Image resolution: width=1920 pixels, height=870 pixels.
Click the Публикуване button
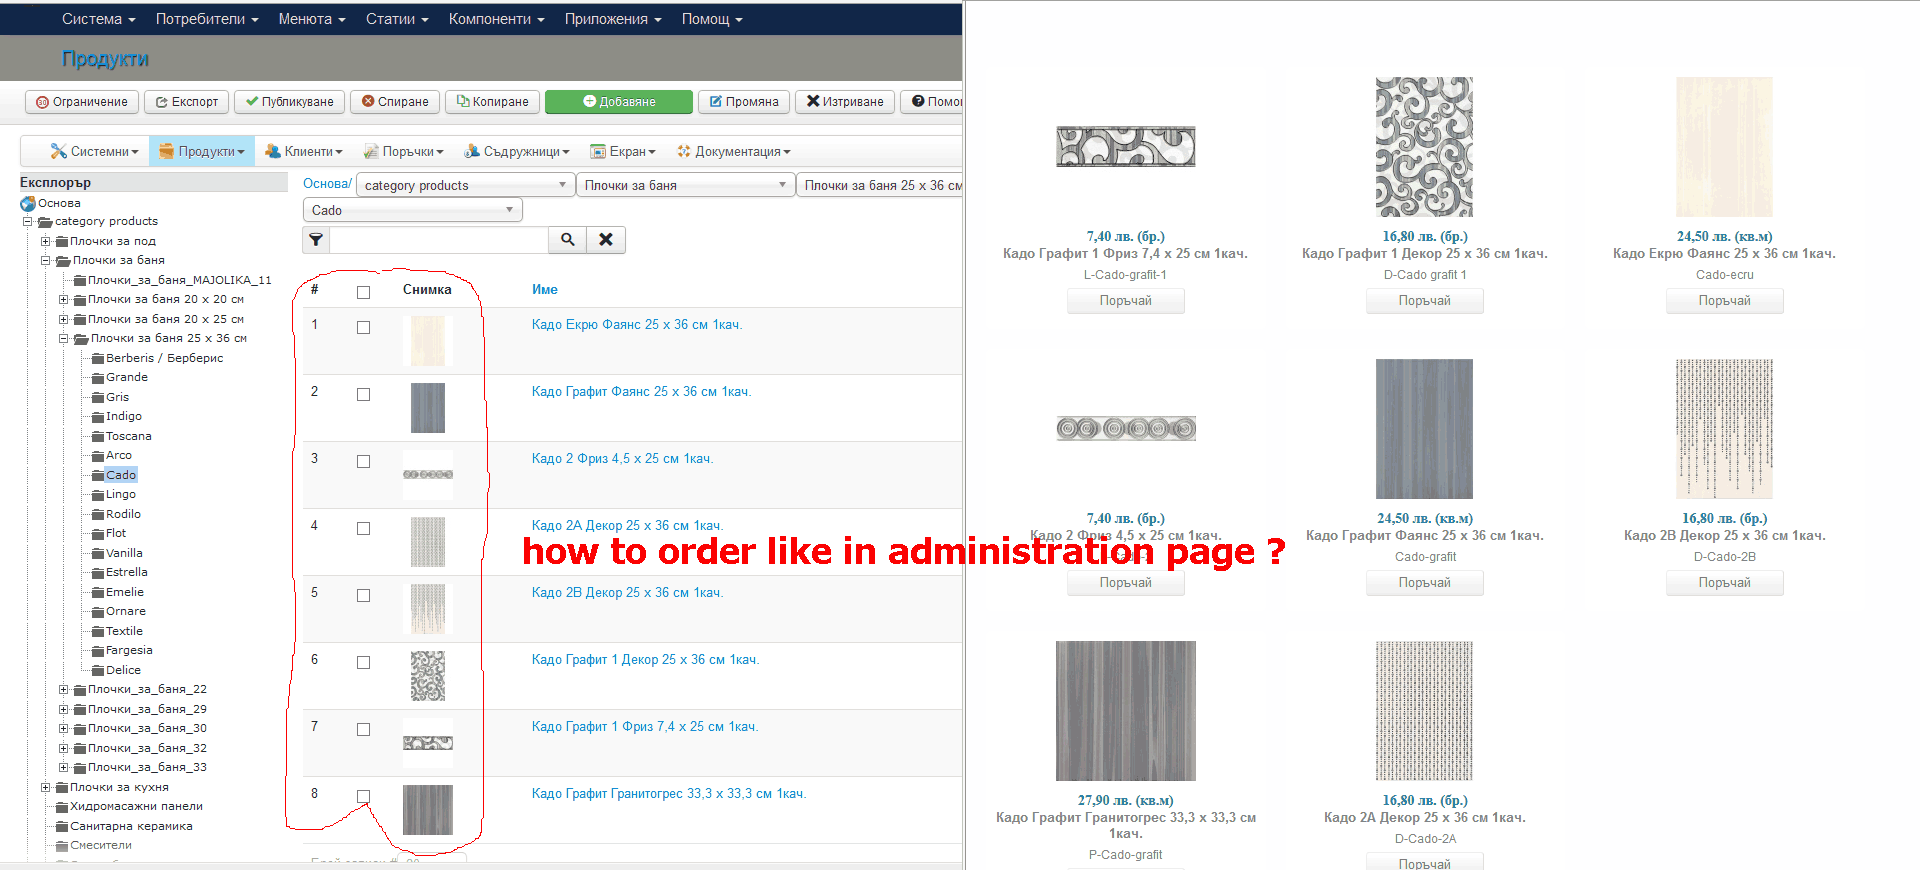coord(290,102)
